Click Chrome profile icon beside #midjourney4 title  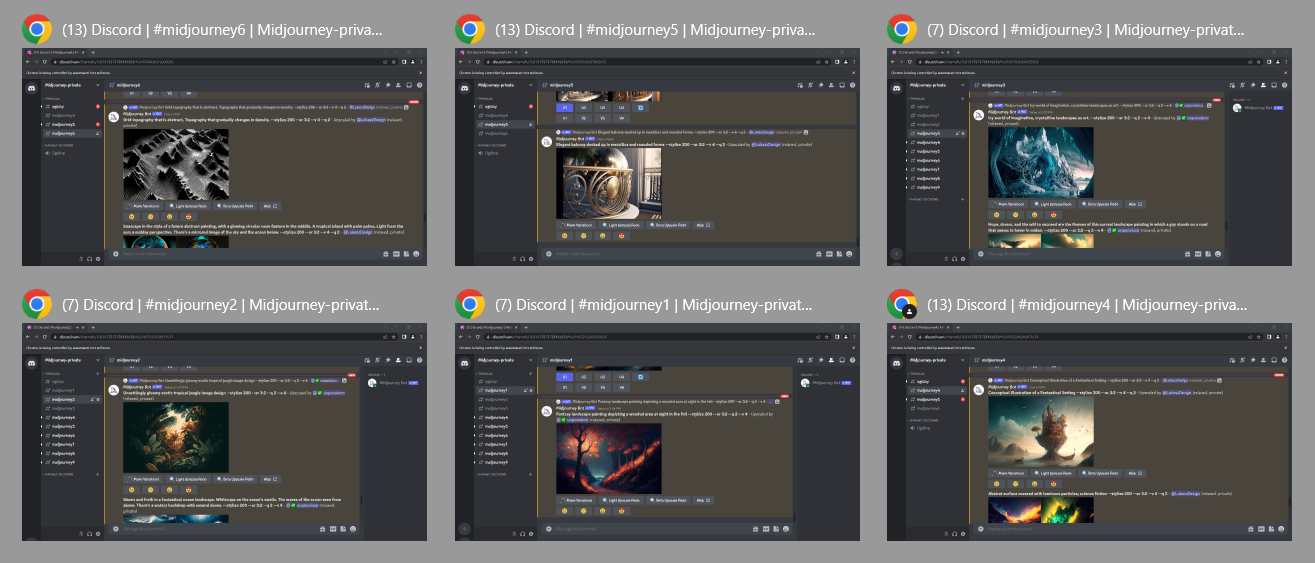pyautogui.click(x=903, y=304)
